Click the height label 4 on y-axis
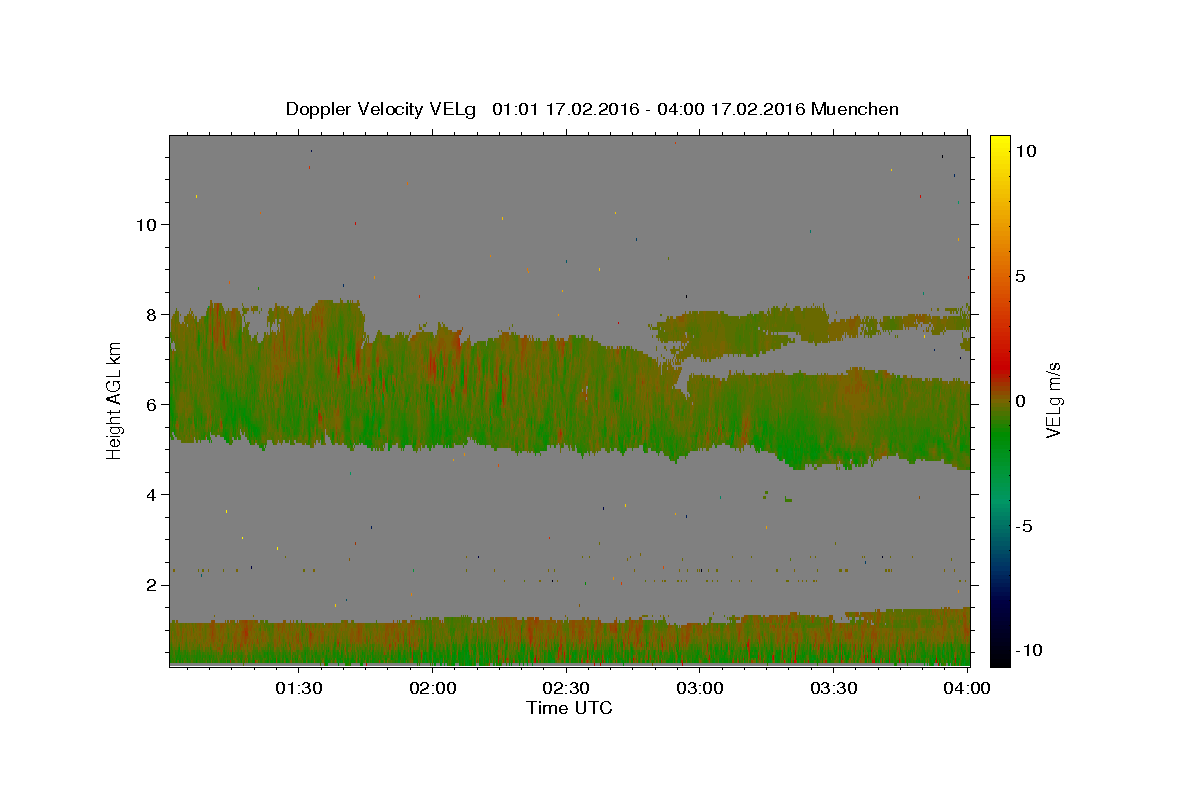Viewport: 1200px width, 800px height. (151, 495)
